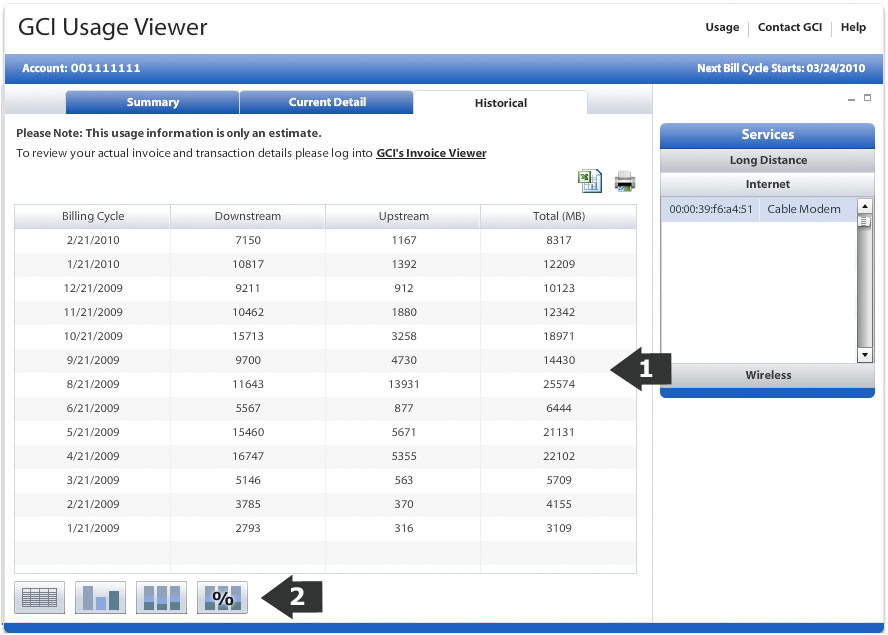Image resolution: width=888 pixels, height=635 pixels.
Task: Open the Help page
Action: pos(853,27)
